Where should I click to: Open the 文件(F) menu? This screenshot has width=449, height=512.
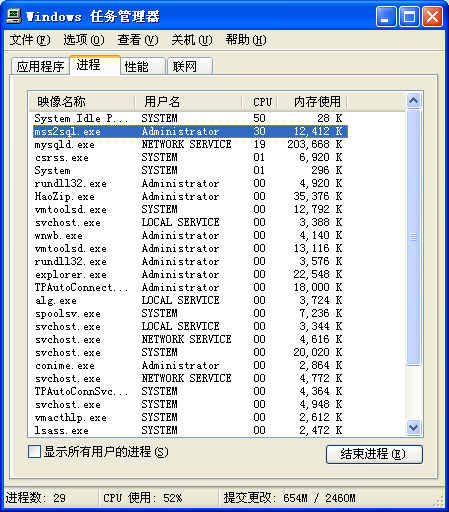pos(30,40)
